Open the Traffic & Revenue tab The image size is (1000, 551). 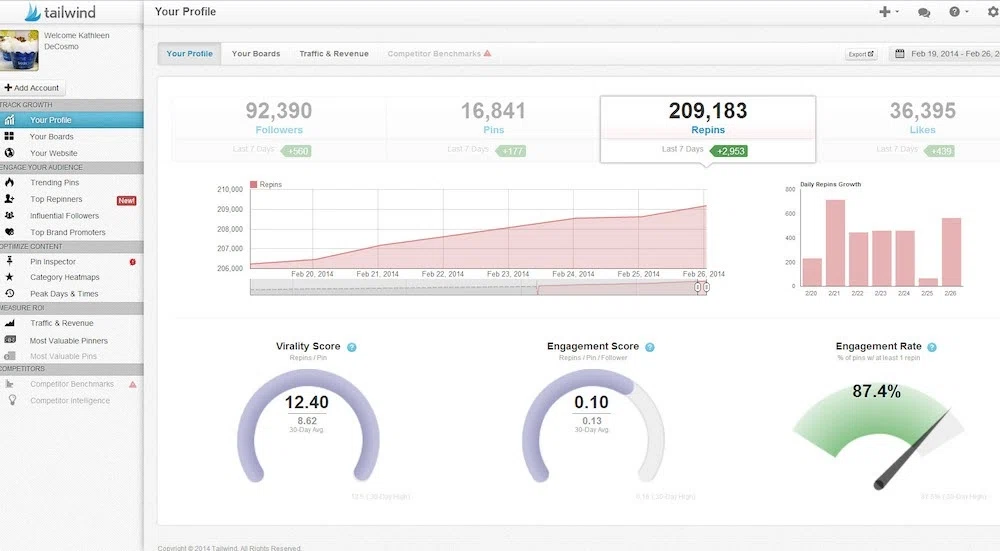334,54
